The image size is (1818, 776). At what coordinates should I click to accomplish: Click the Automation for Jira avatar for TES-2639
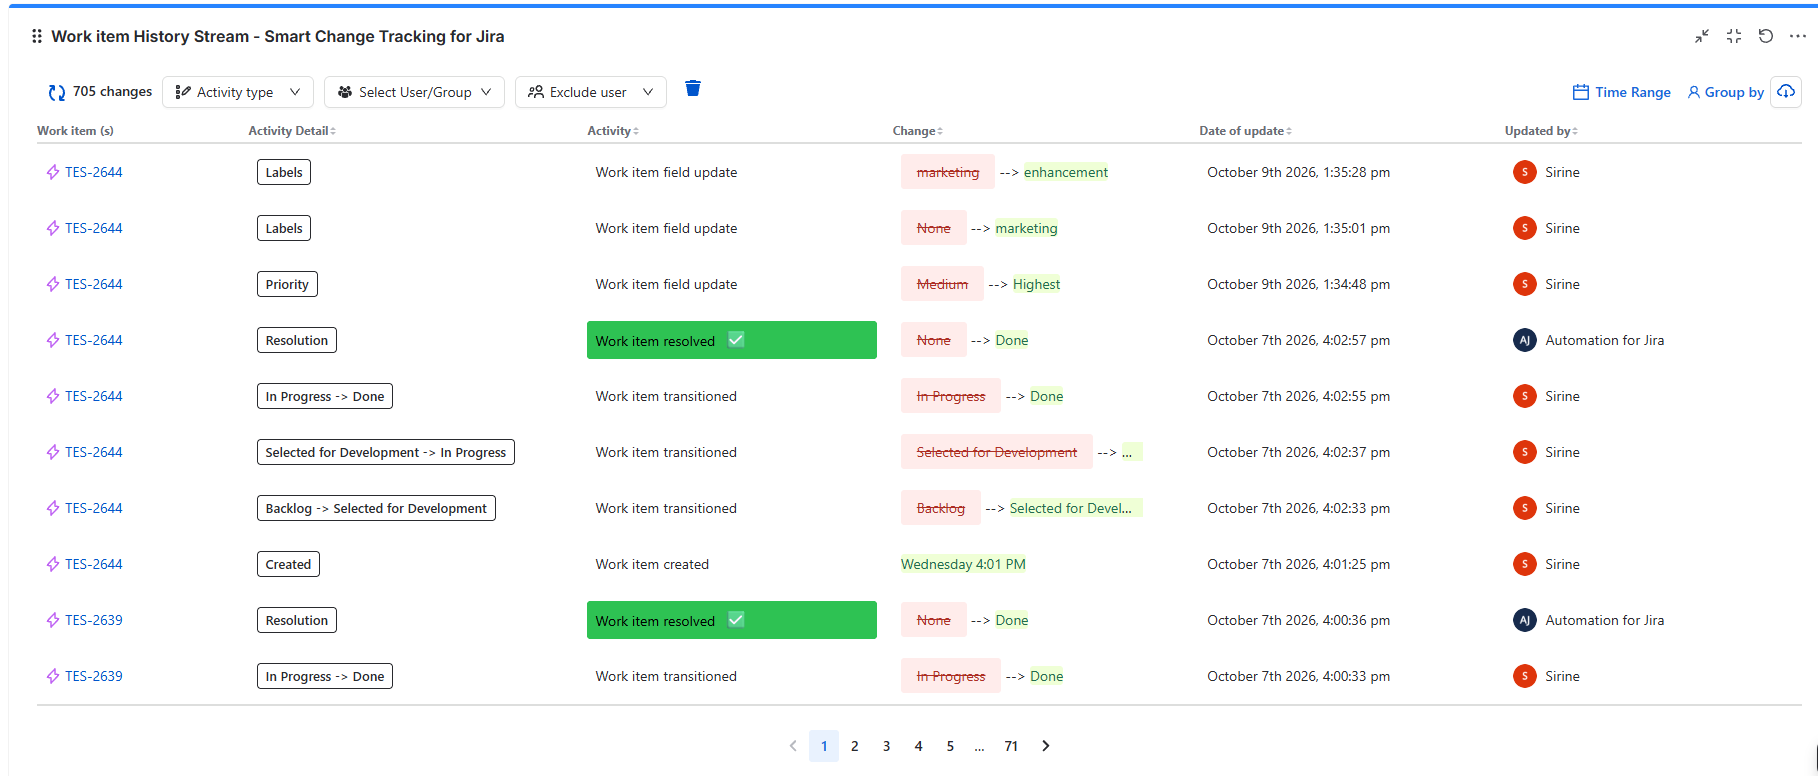pos(1525,620)
